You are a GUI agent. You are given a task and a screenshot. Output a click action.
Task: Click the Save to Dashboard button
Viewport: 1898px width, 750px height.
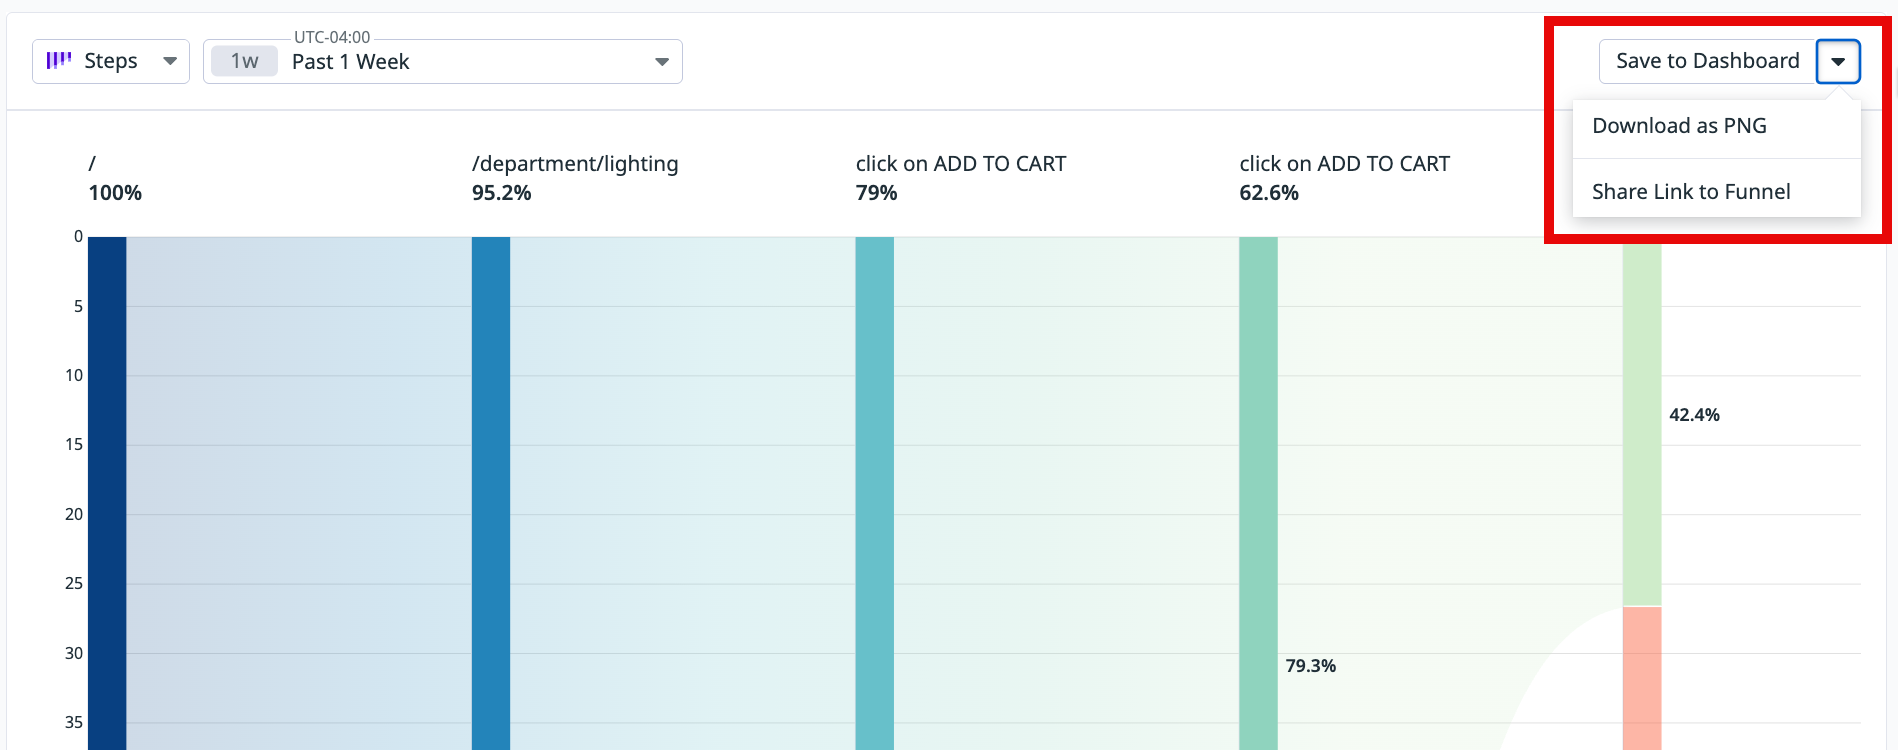click(1707, 61)
